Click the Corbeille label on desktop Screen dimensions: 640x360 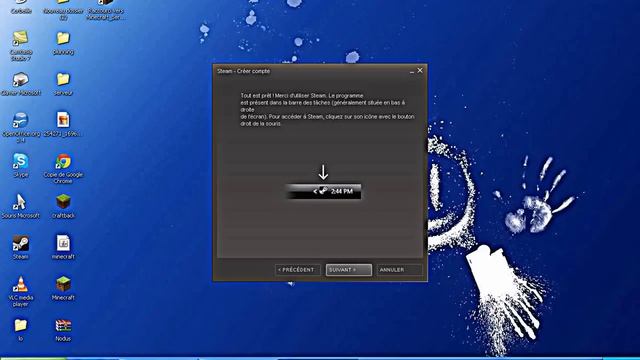(x=21, y=11)
